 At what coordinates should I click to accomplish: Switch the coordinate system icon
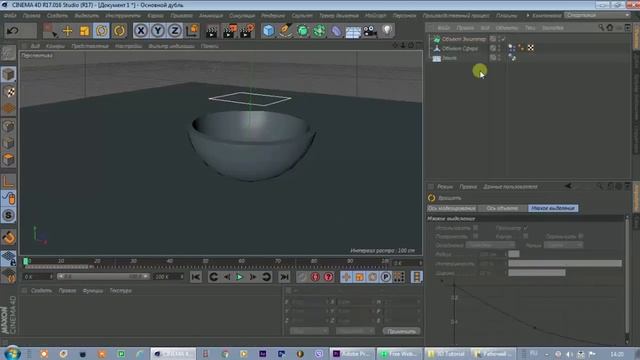[x=192, y=31]
